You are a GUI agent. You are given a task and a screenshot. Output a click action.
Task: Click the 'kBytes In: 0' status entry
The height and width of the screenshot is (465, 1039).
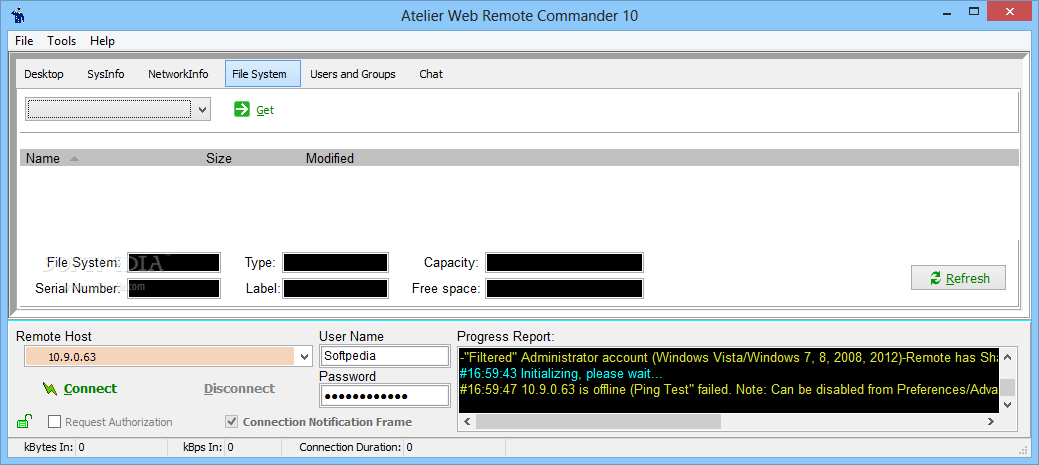(x=54, y=447)
